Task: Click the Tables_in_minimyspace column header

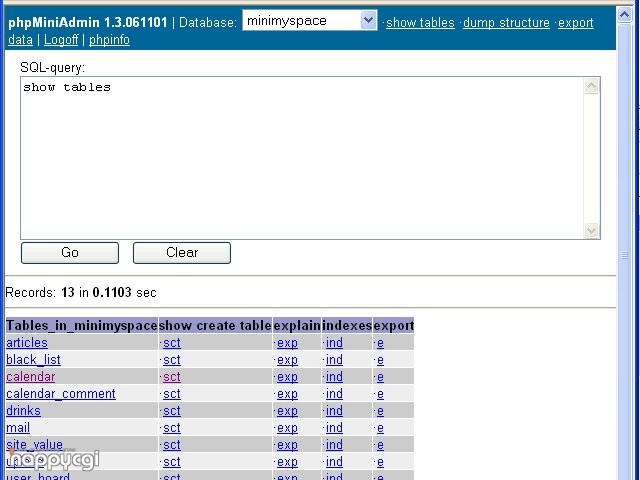Action: (82, 326)
